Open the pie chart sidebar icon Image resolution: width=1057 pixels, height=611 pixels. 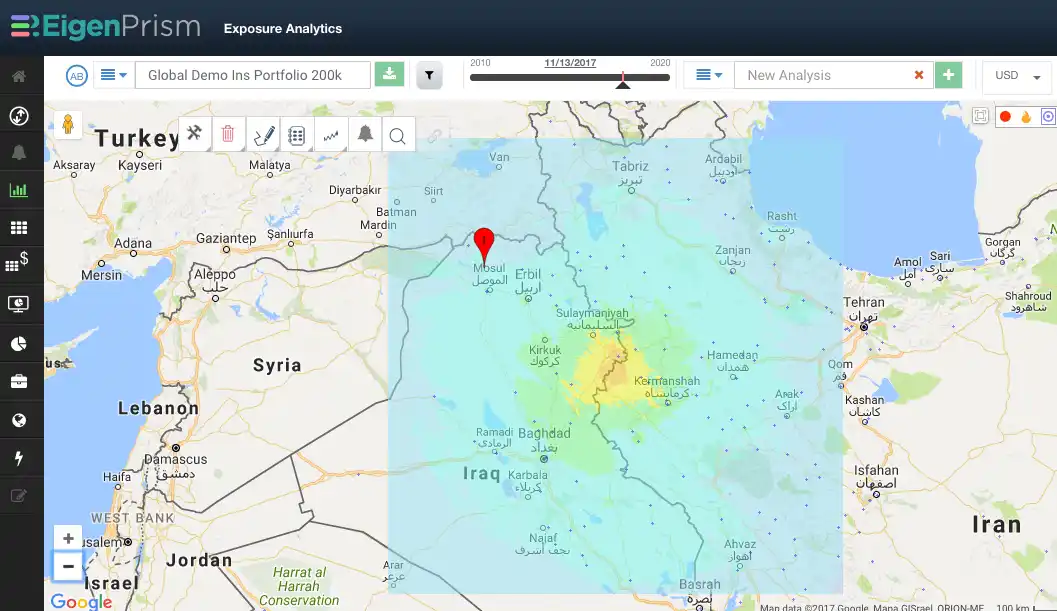coord(19,344)
